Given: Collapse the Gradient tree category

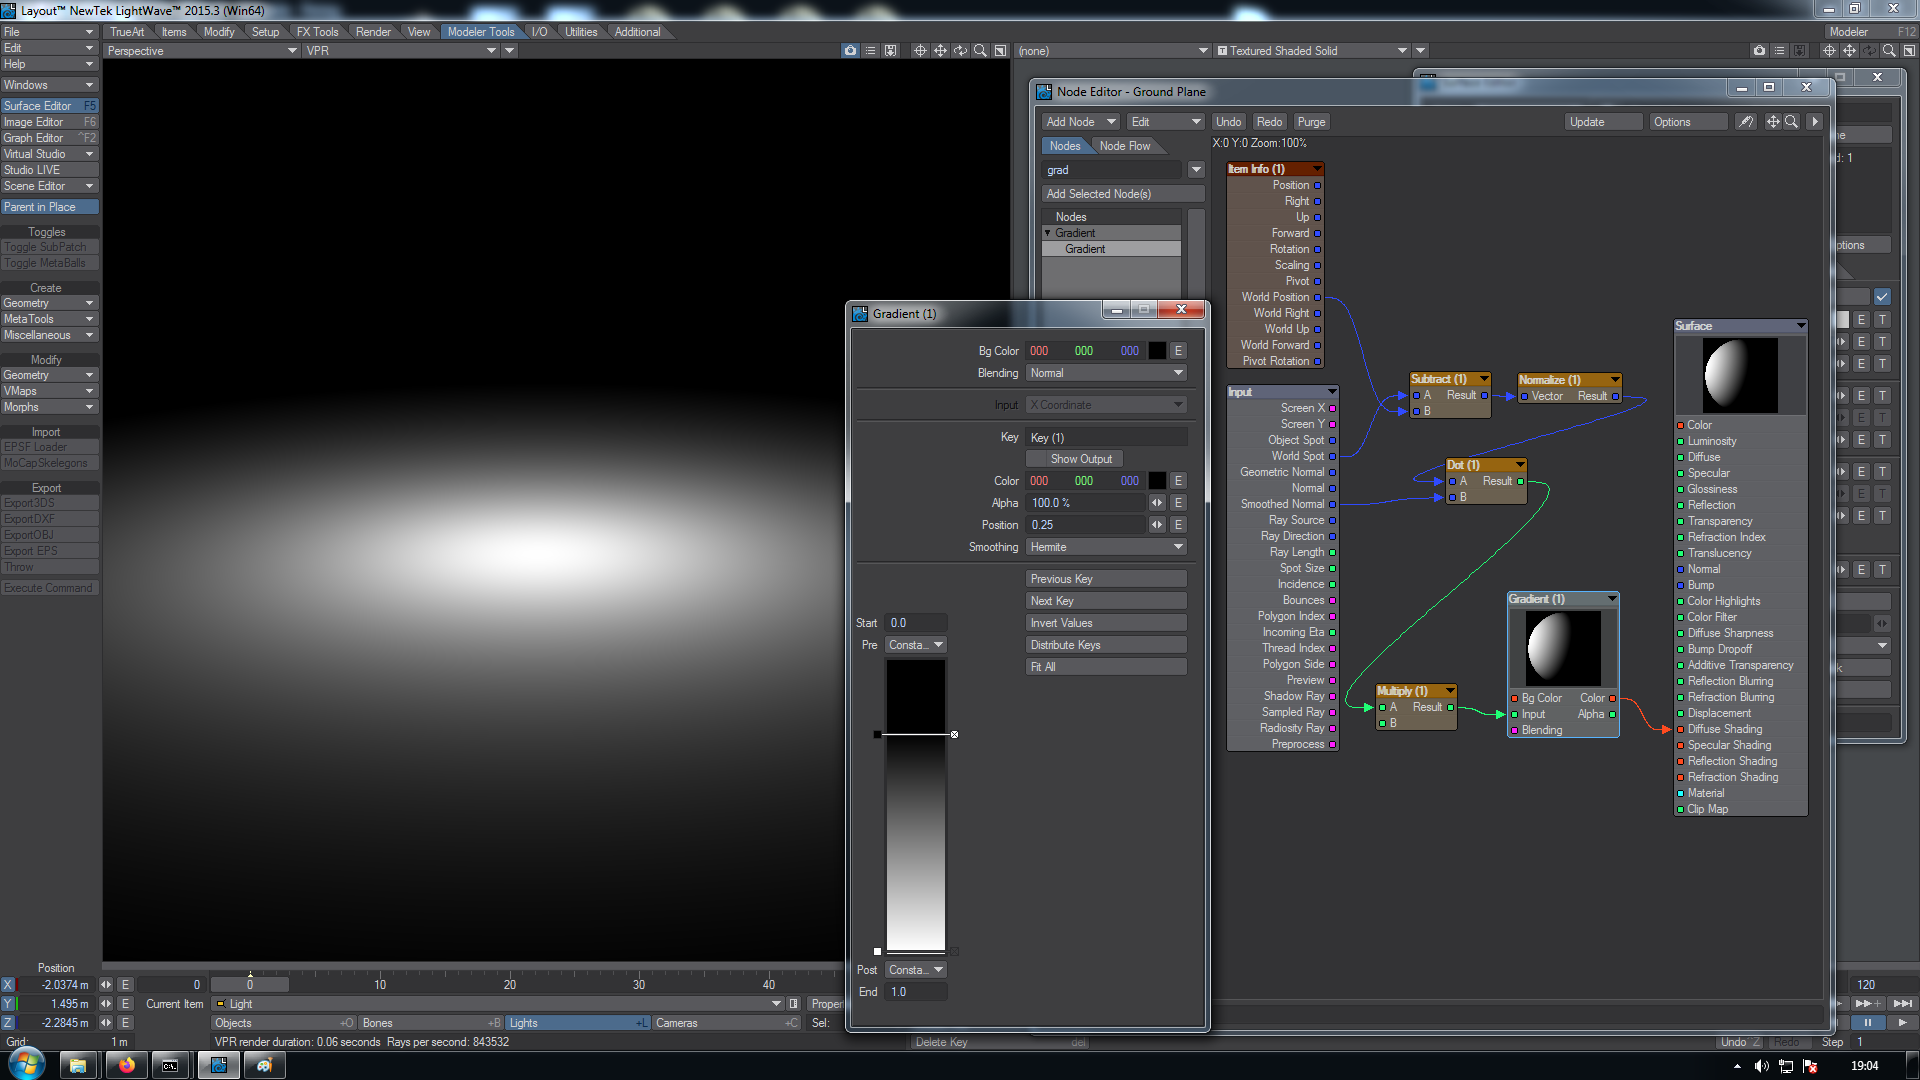Looking at the screenshot, I should pyautogui.click(x=1048, y=233).
